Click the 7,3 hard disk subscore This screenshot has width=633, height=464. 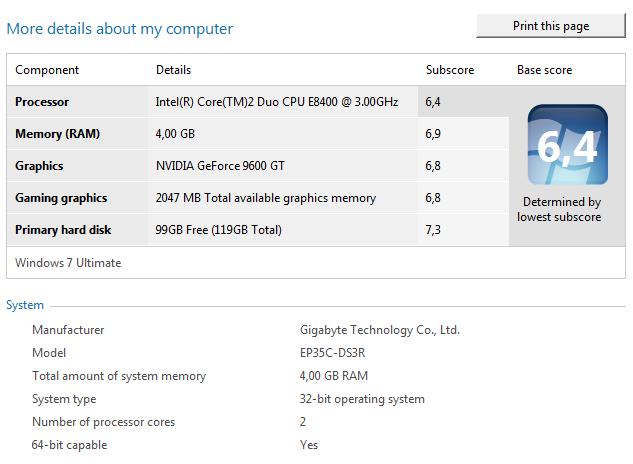433,230
